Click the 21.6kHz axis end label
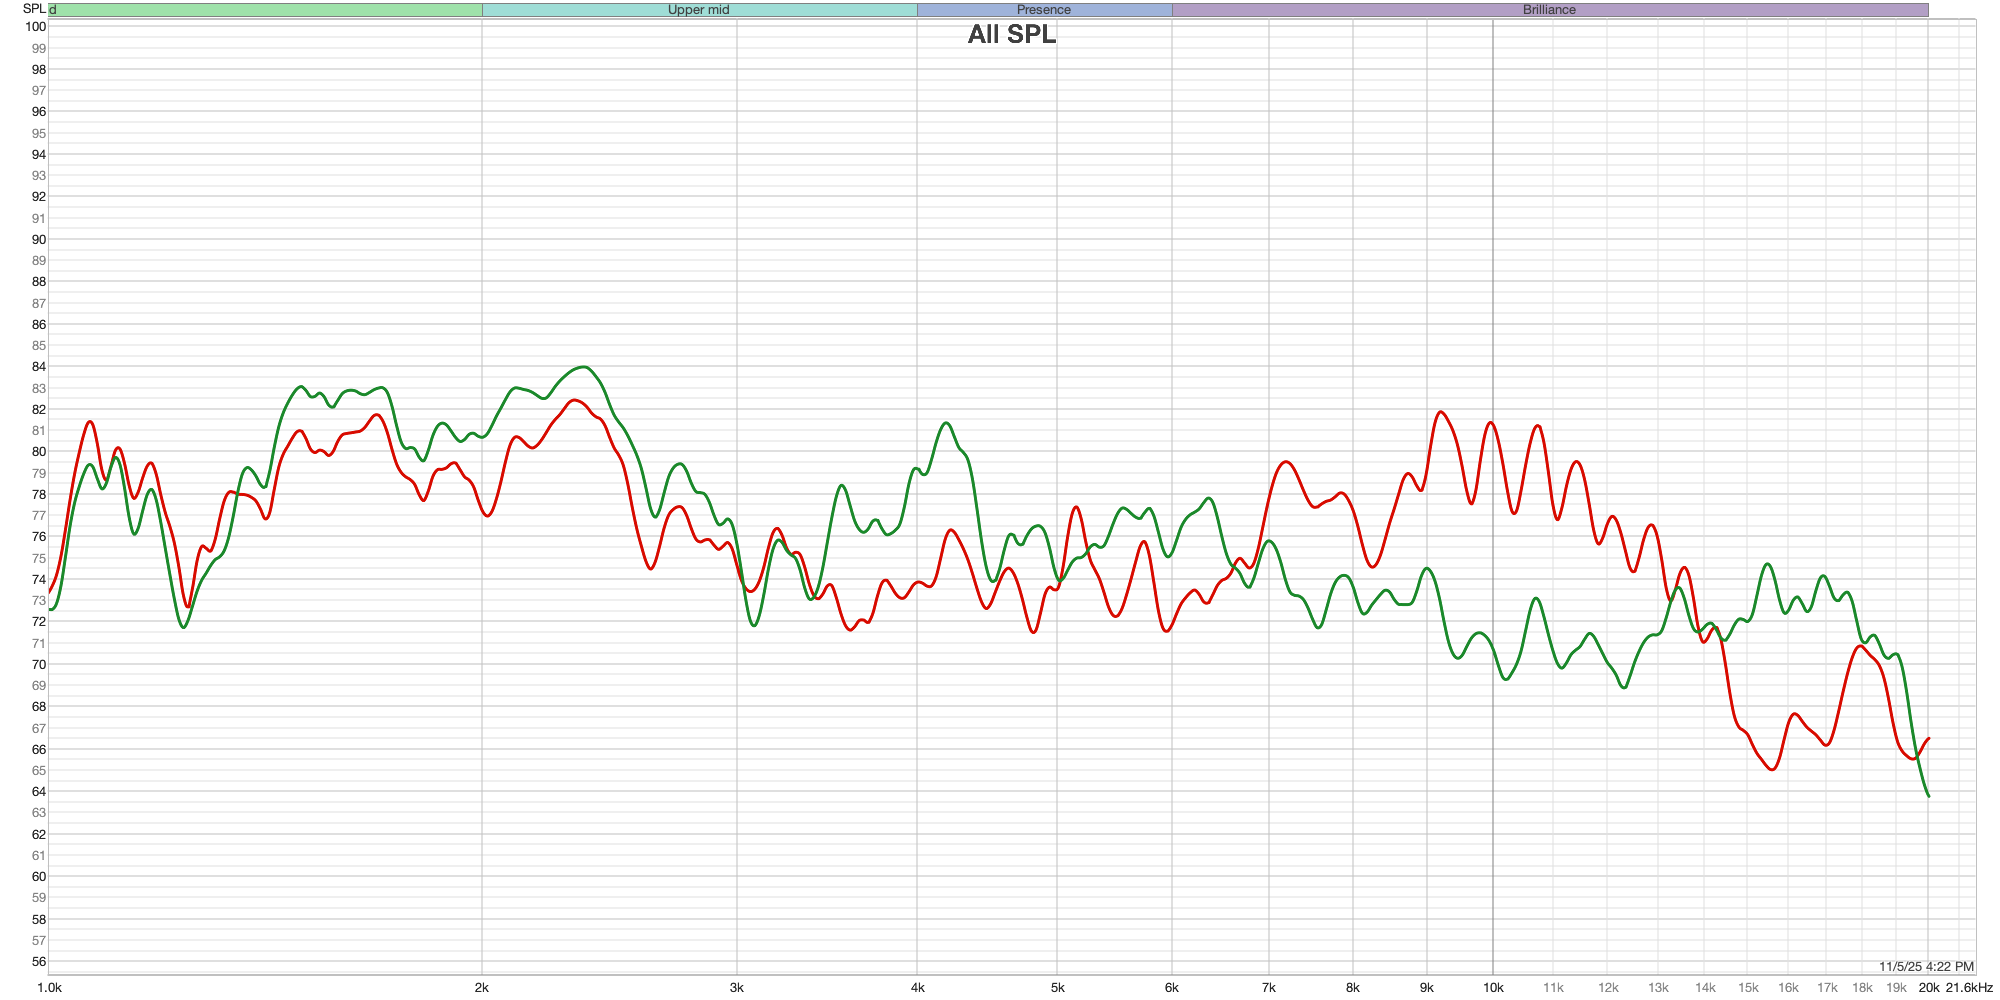Image resolution: width=2000 pixels, height=1000 pixels. click(1969, 988)
